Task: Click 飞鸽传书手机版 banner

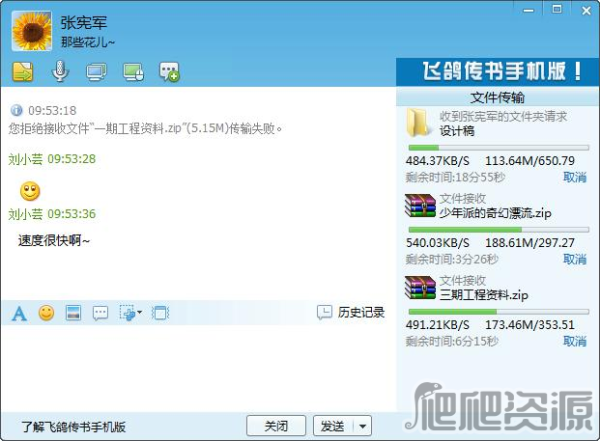Action: [497, 72]
